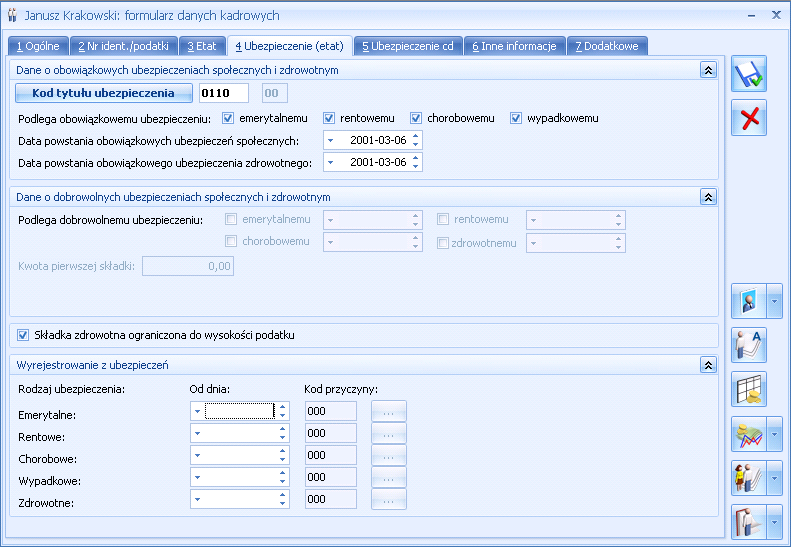Viewport: 791px width, 547px height.
Task: Switch to 2 Nr ident./podatki tab
Action: (124, 46)
